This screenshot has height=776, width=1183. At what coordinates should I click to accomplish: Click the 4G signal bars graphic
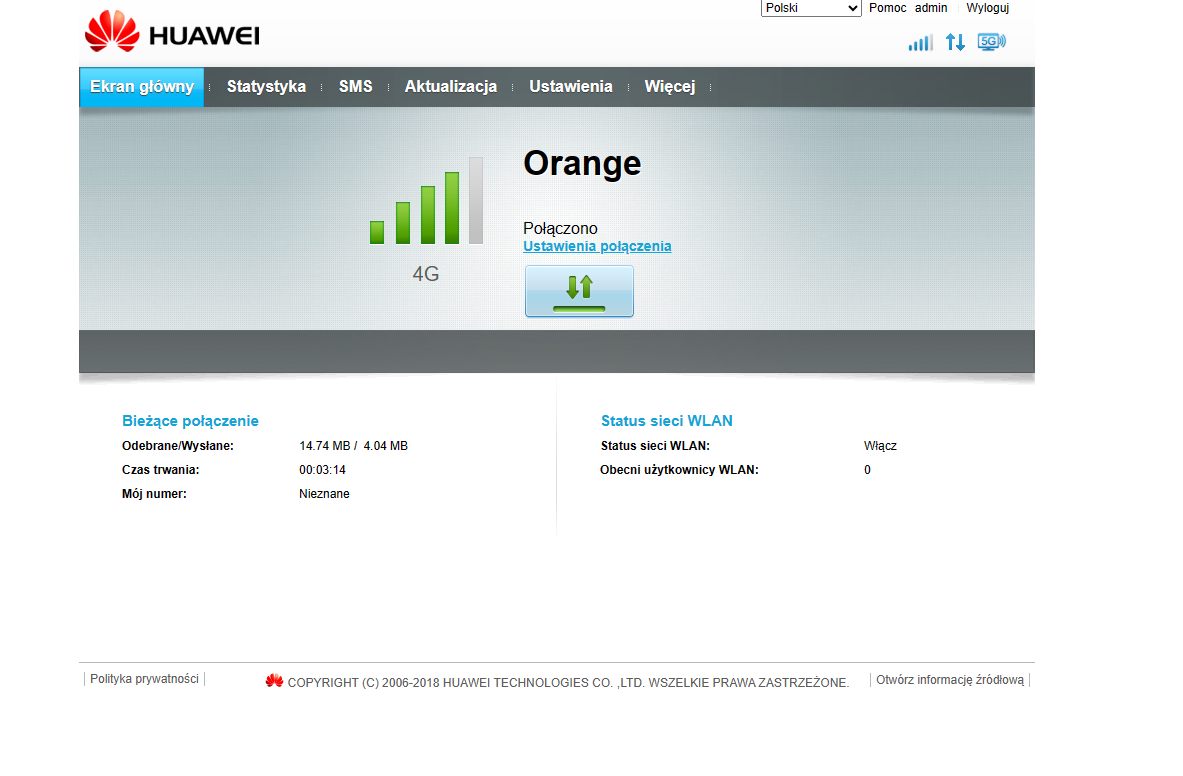425,205
